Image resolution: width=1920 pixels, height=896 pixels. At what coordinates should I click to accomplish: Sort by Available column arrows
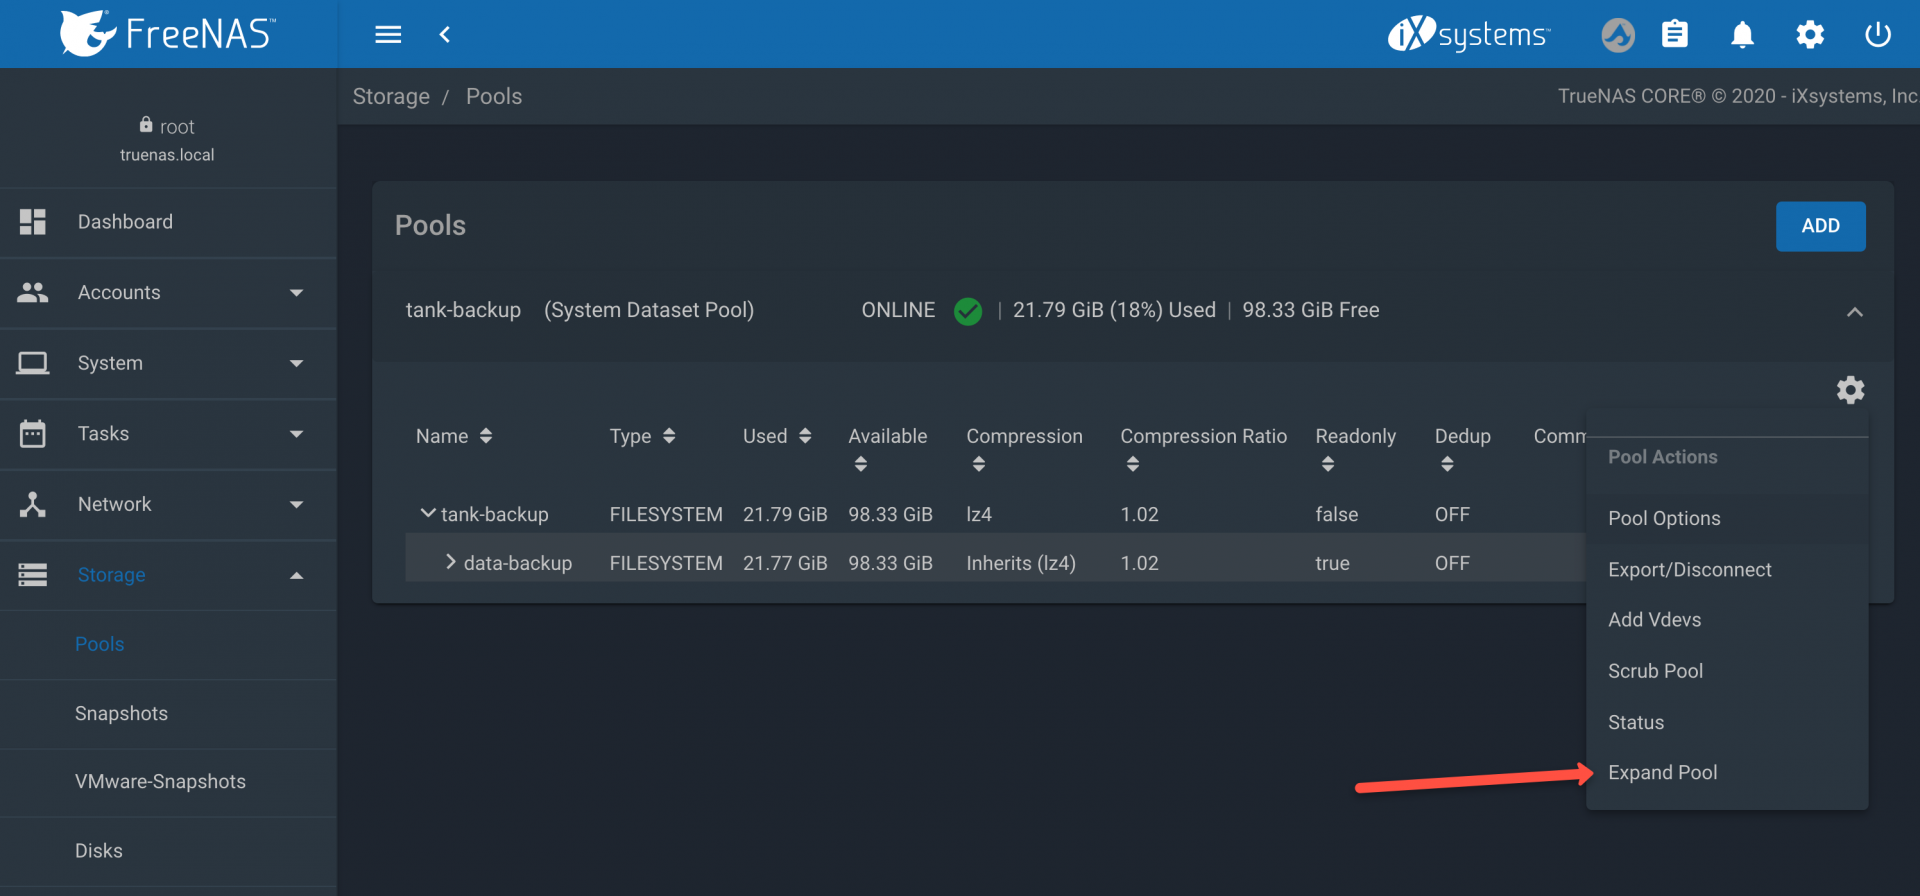(861, 464)
